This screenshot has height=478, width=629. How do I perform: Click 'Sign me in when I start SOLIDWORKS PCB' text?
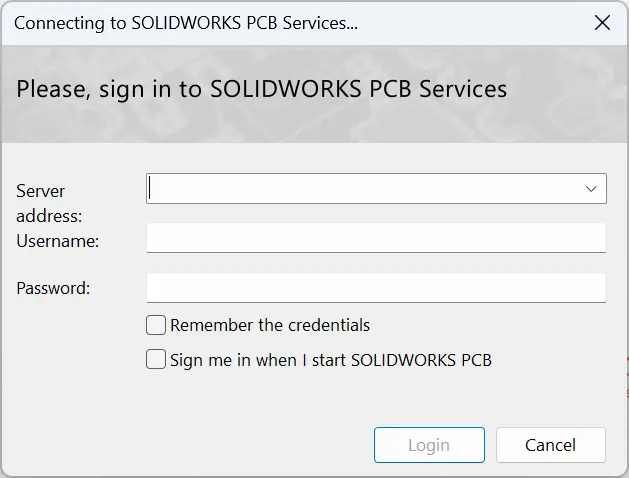pos(331,360)
